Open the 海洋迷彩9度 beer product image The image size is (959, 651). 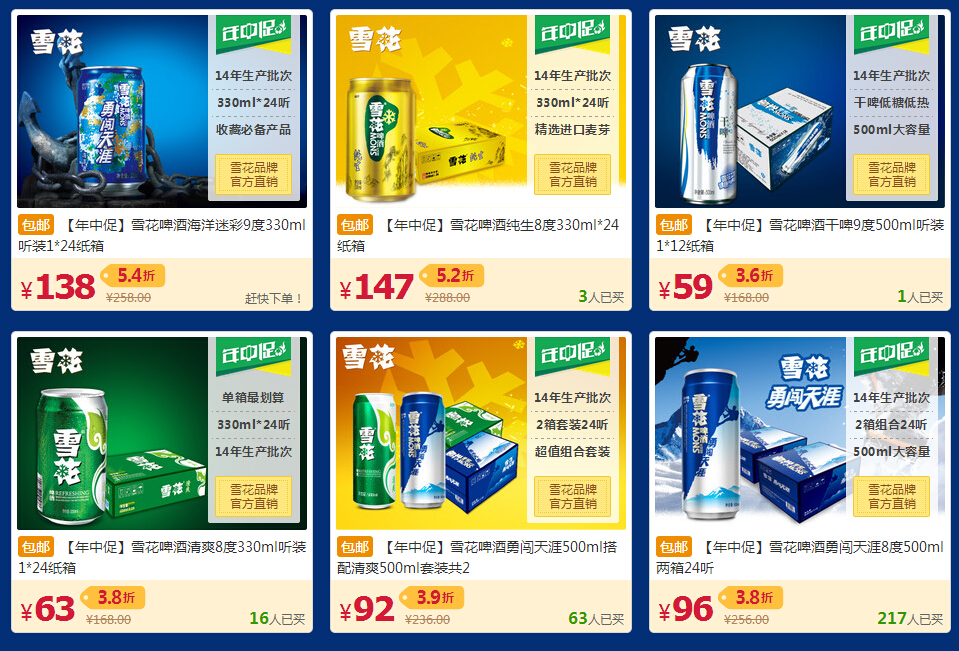(x=162, y=111)
